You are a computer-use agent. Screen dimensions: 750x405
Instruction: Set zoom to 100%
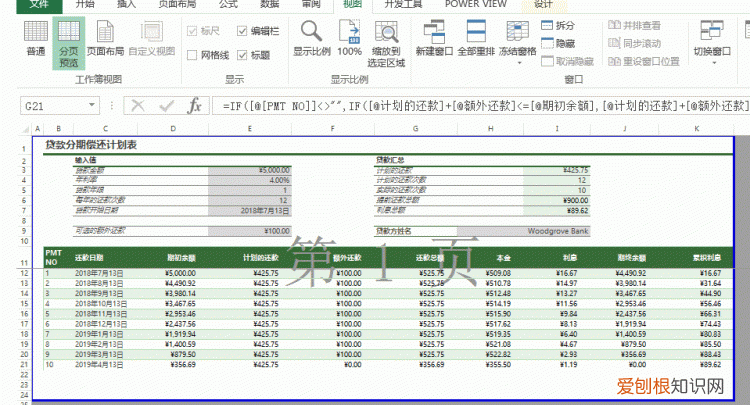click(x=349, y=38)
